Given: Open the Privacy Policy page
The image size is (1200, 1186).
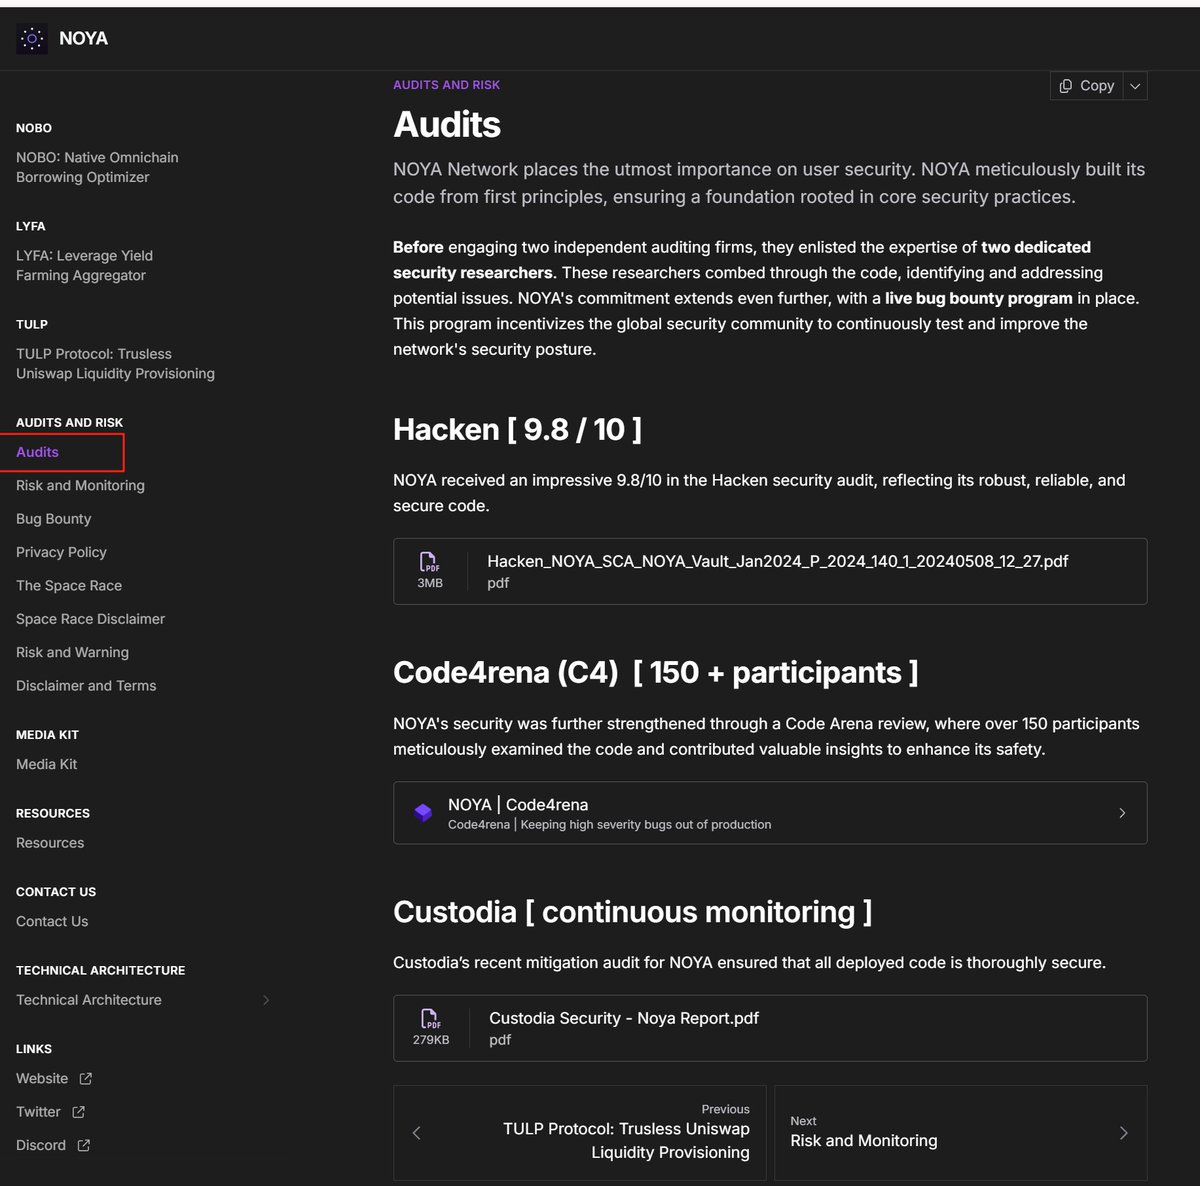Looking at the screenshot, I should tap(61, 552).
